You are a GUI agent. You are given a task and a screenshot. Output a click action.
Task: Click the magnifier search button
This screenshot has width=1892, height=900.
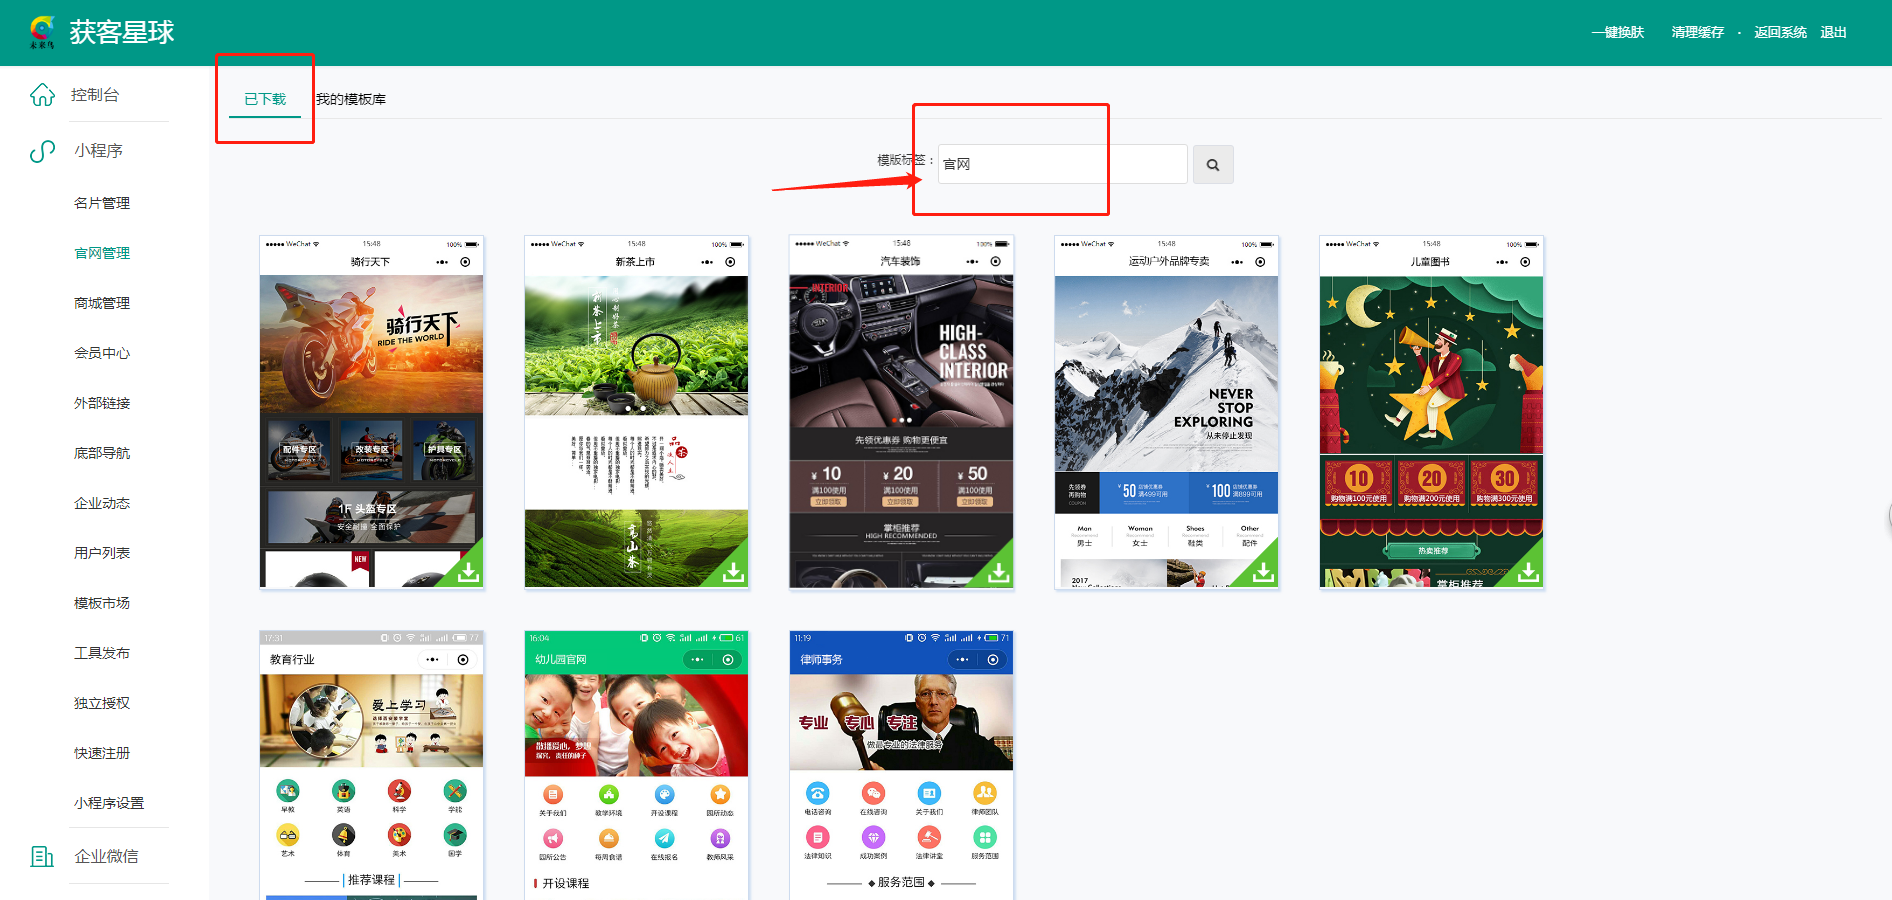pos(1213,165)
